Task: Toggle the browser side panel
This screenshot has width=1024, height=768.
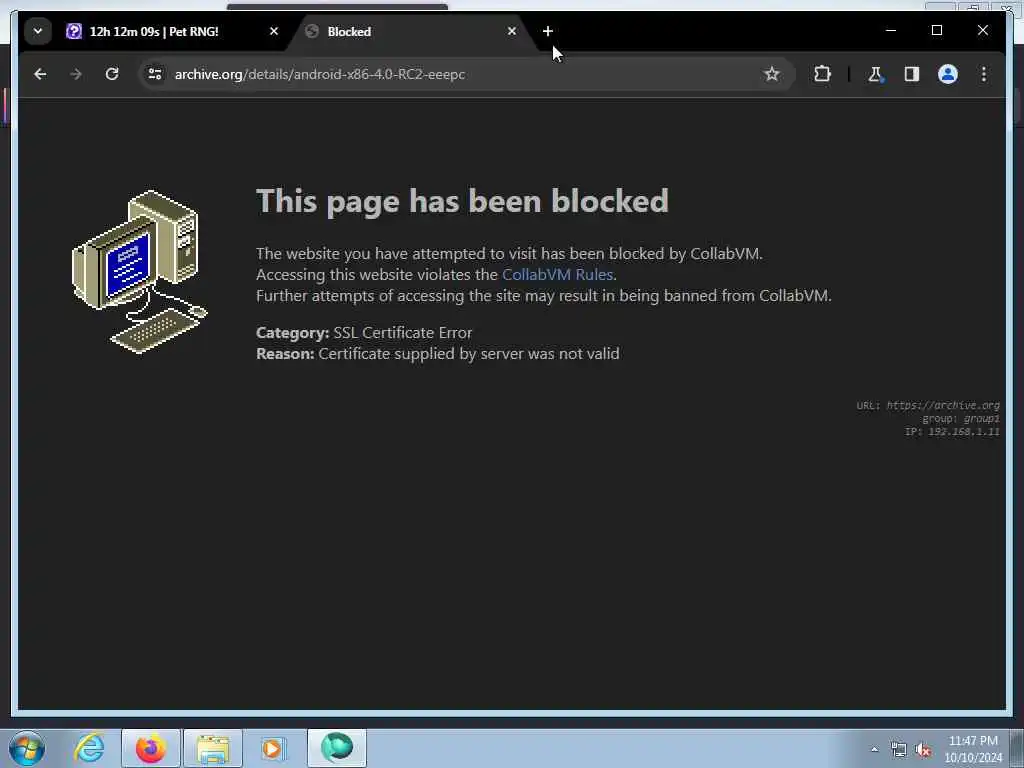Action: [x=912, y=74]
